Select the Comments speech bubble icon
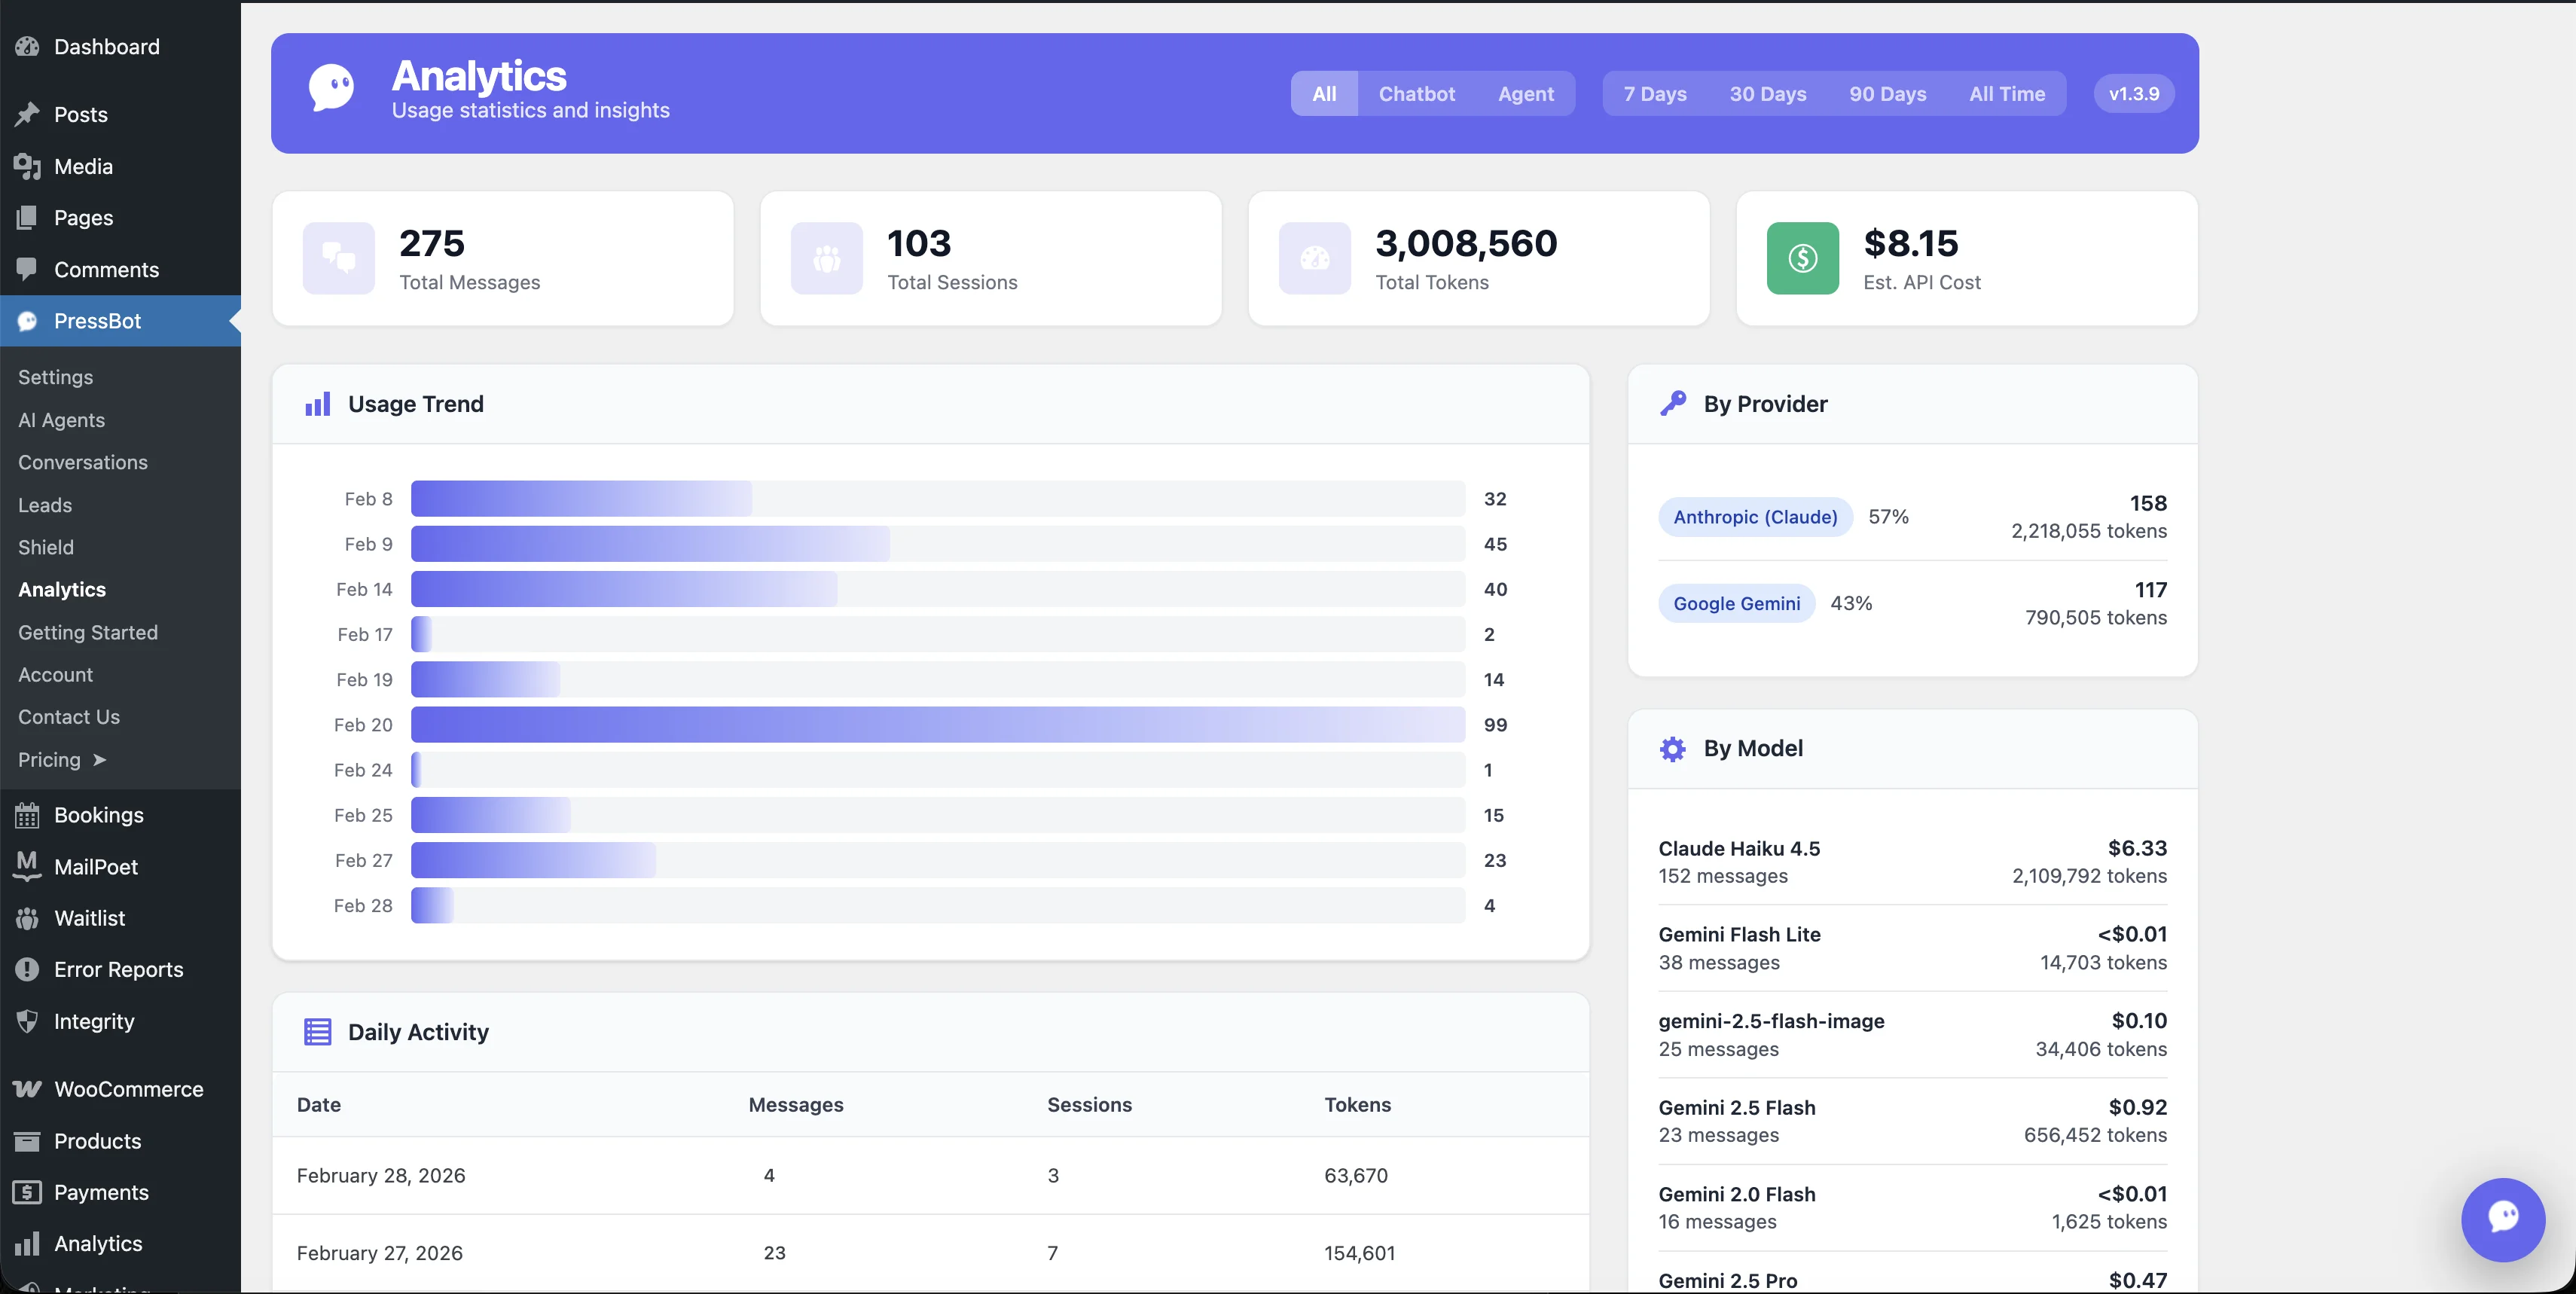The image size is (2576, 1294). (x=27, y=269)
